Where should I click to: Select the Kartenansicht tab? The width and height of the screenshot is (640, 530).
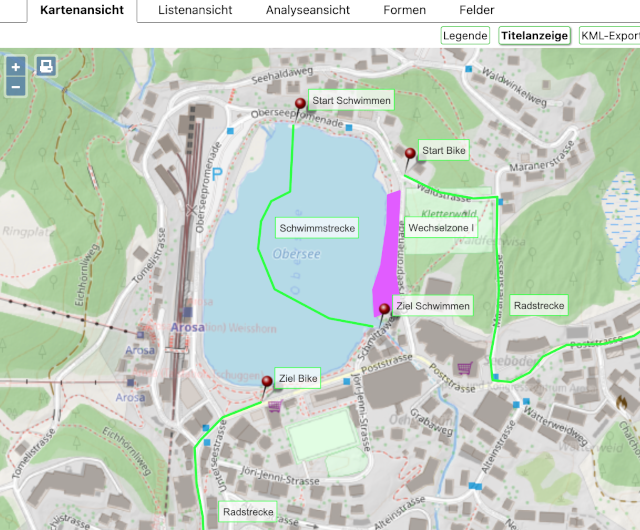(x=82, y=11)
